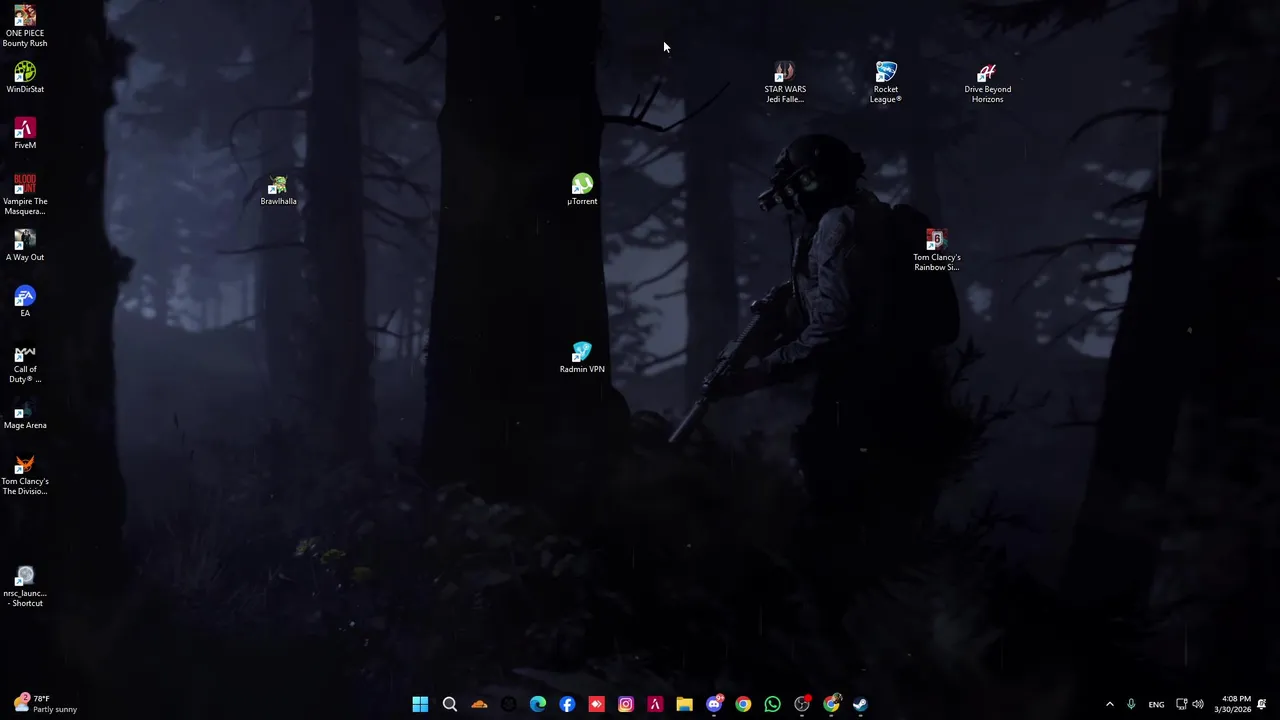Open WhatsApp from the taskbar
1280x720 pixels.
(772, 704)
